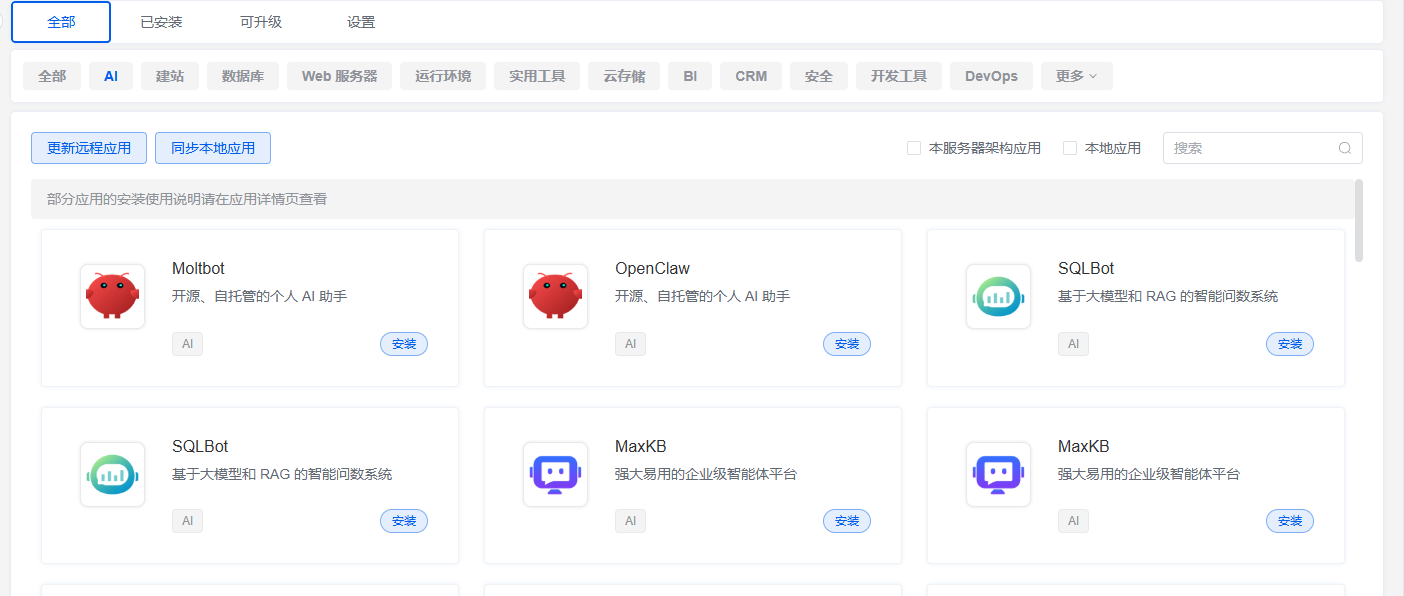1404x596 pixels.
Task: Open SQLBot icon in the second row
Action: (x=112, y=474)
